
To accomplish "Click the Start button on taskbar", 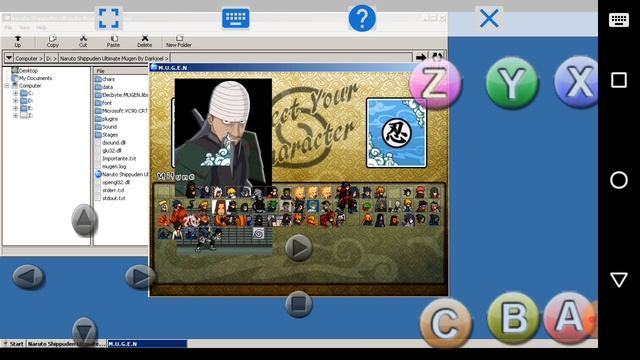I will click(13, 344).
